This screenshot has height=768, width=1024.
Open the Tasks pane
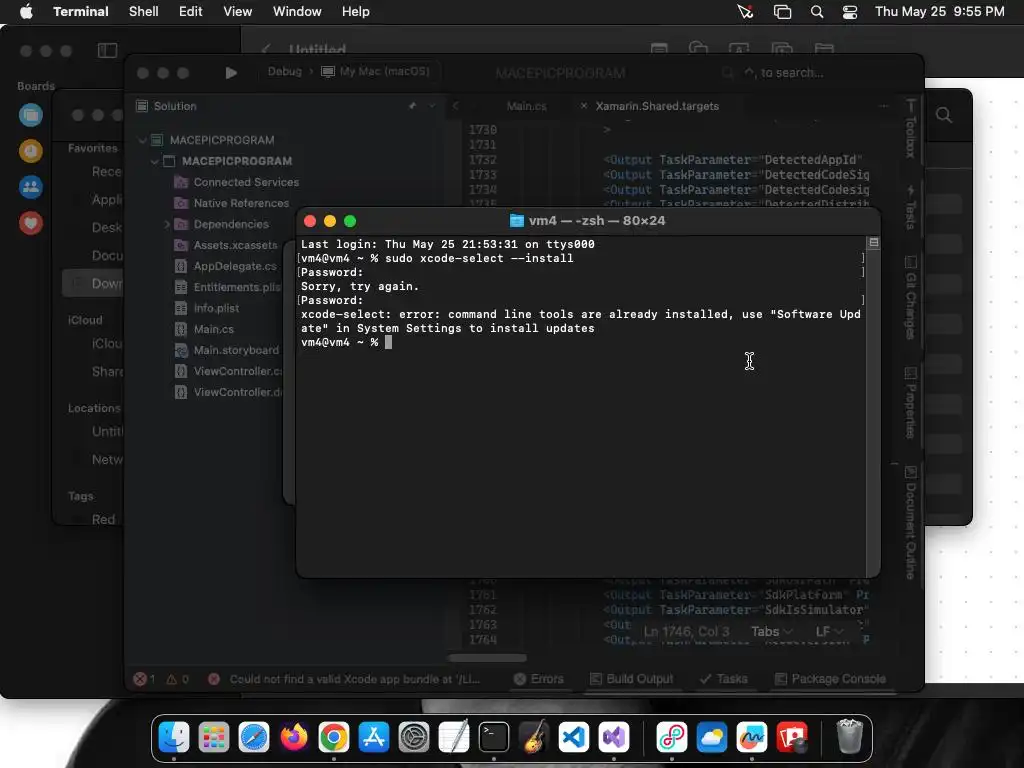[724, 679]
